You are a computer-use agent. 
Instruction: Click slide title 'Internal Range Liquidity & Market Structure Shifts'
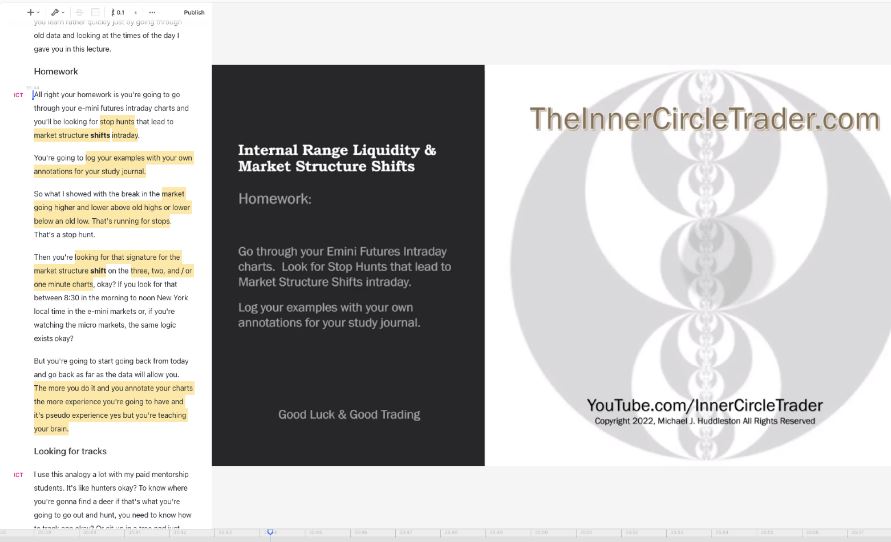[337, 158]
